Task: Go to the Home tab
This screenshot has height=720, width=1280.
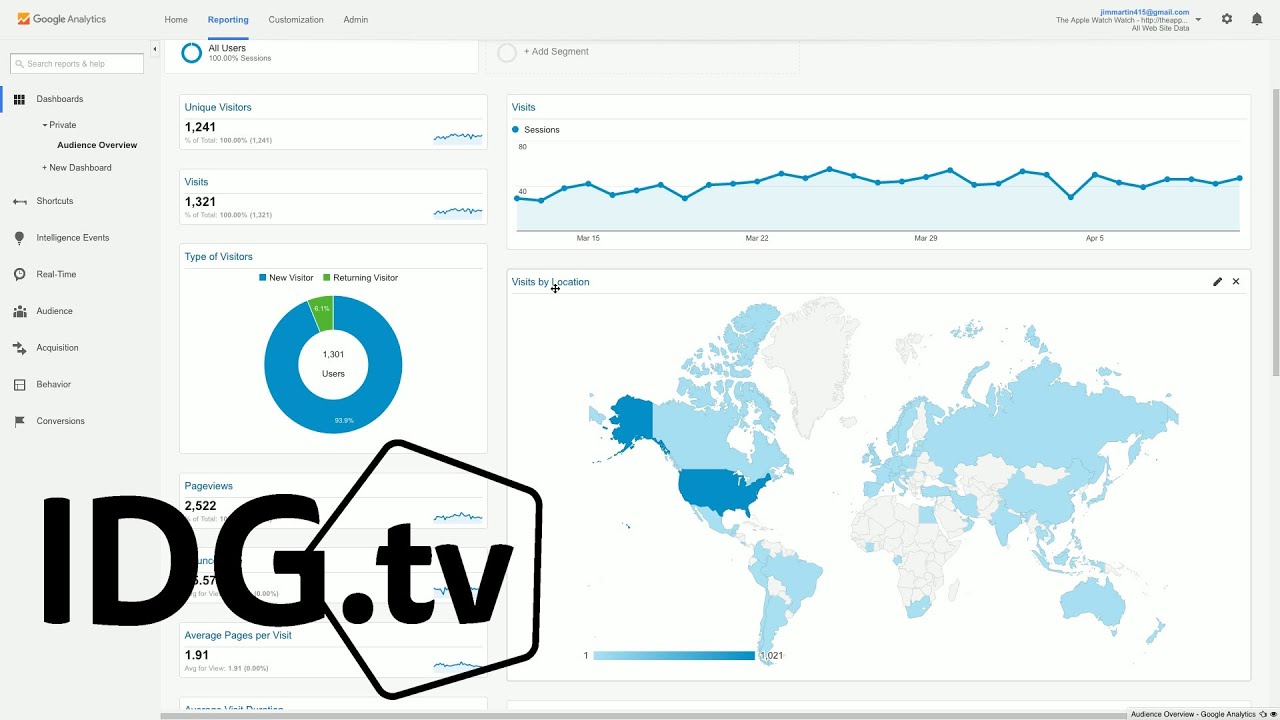Action: tap(176, 19)
